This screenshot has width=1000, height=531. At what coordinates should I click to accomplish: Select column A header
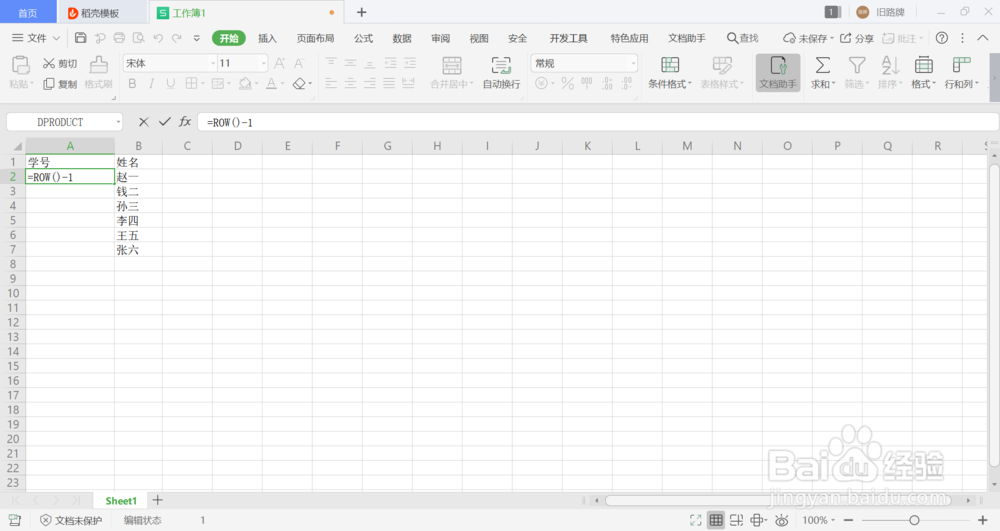70,146
